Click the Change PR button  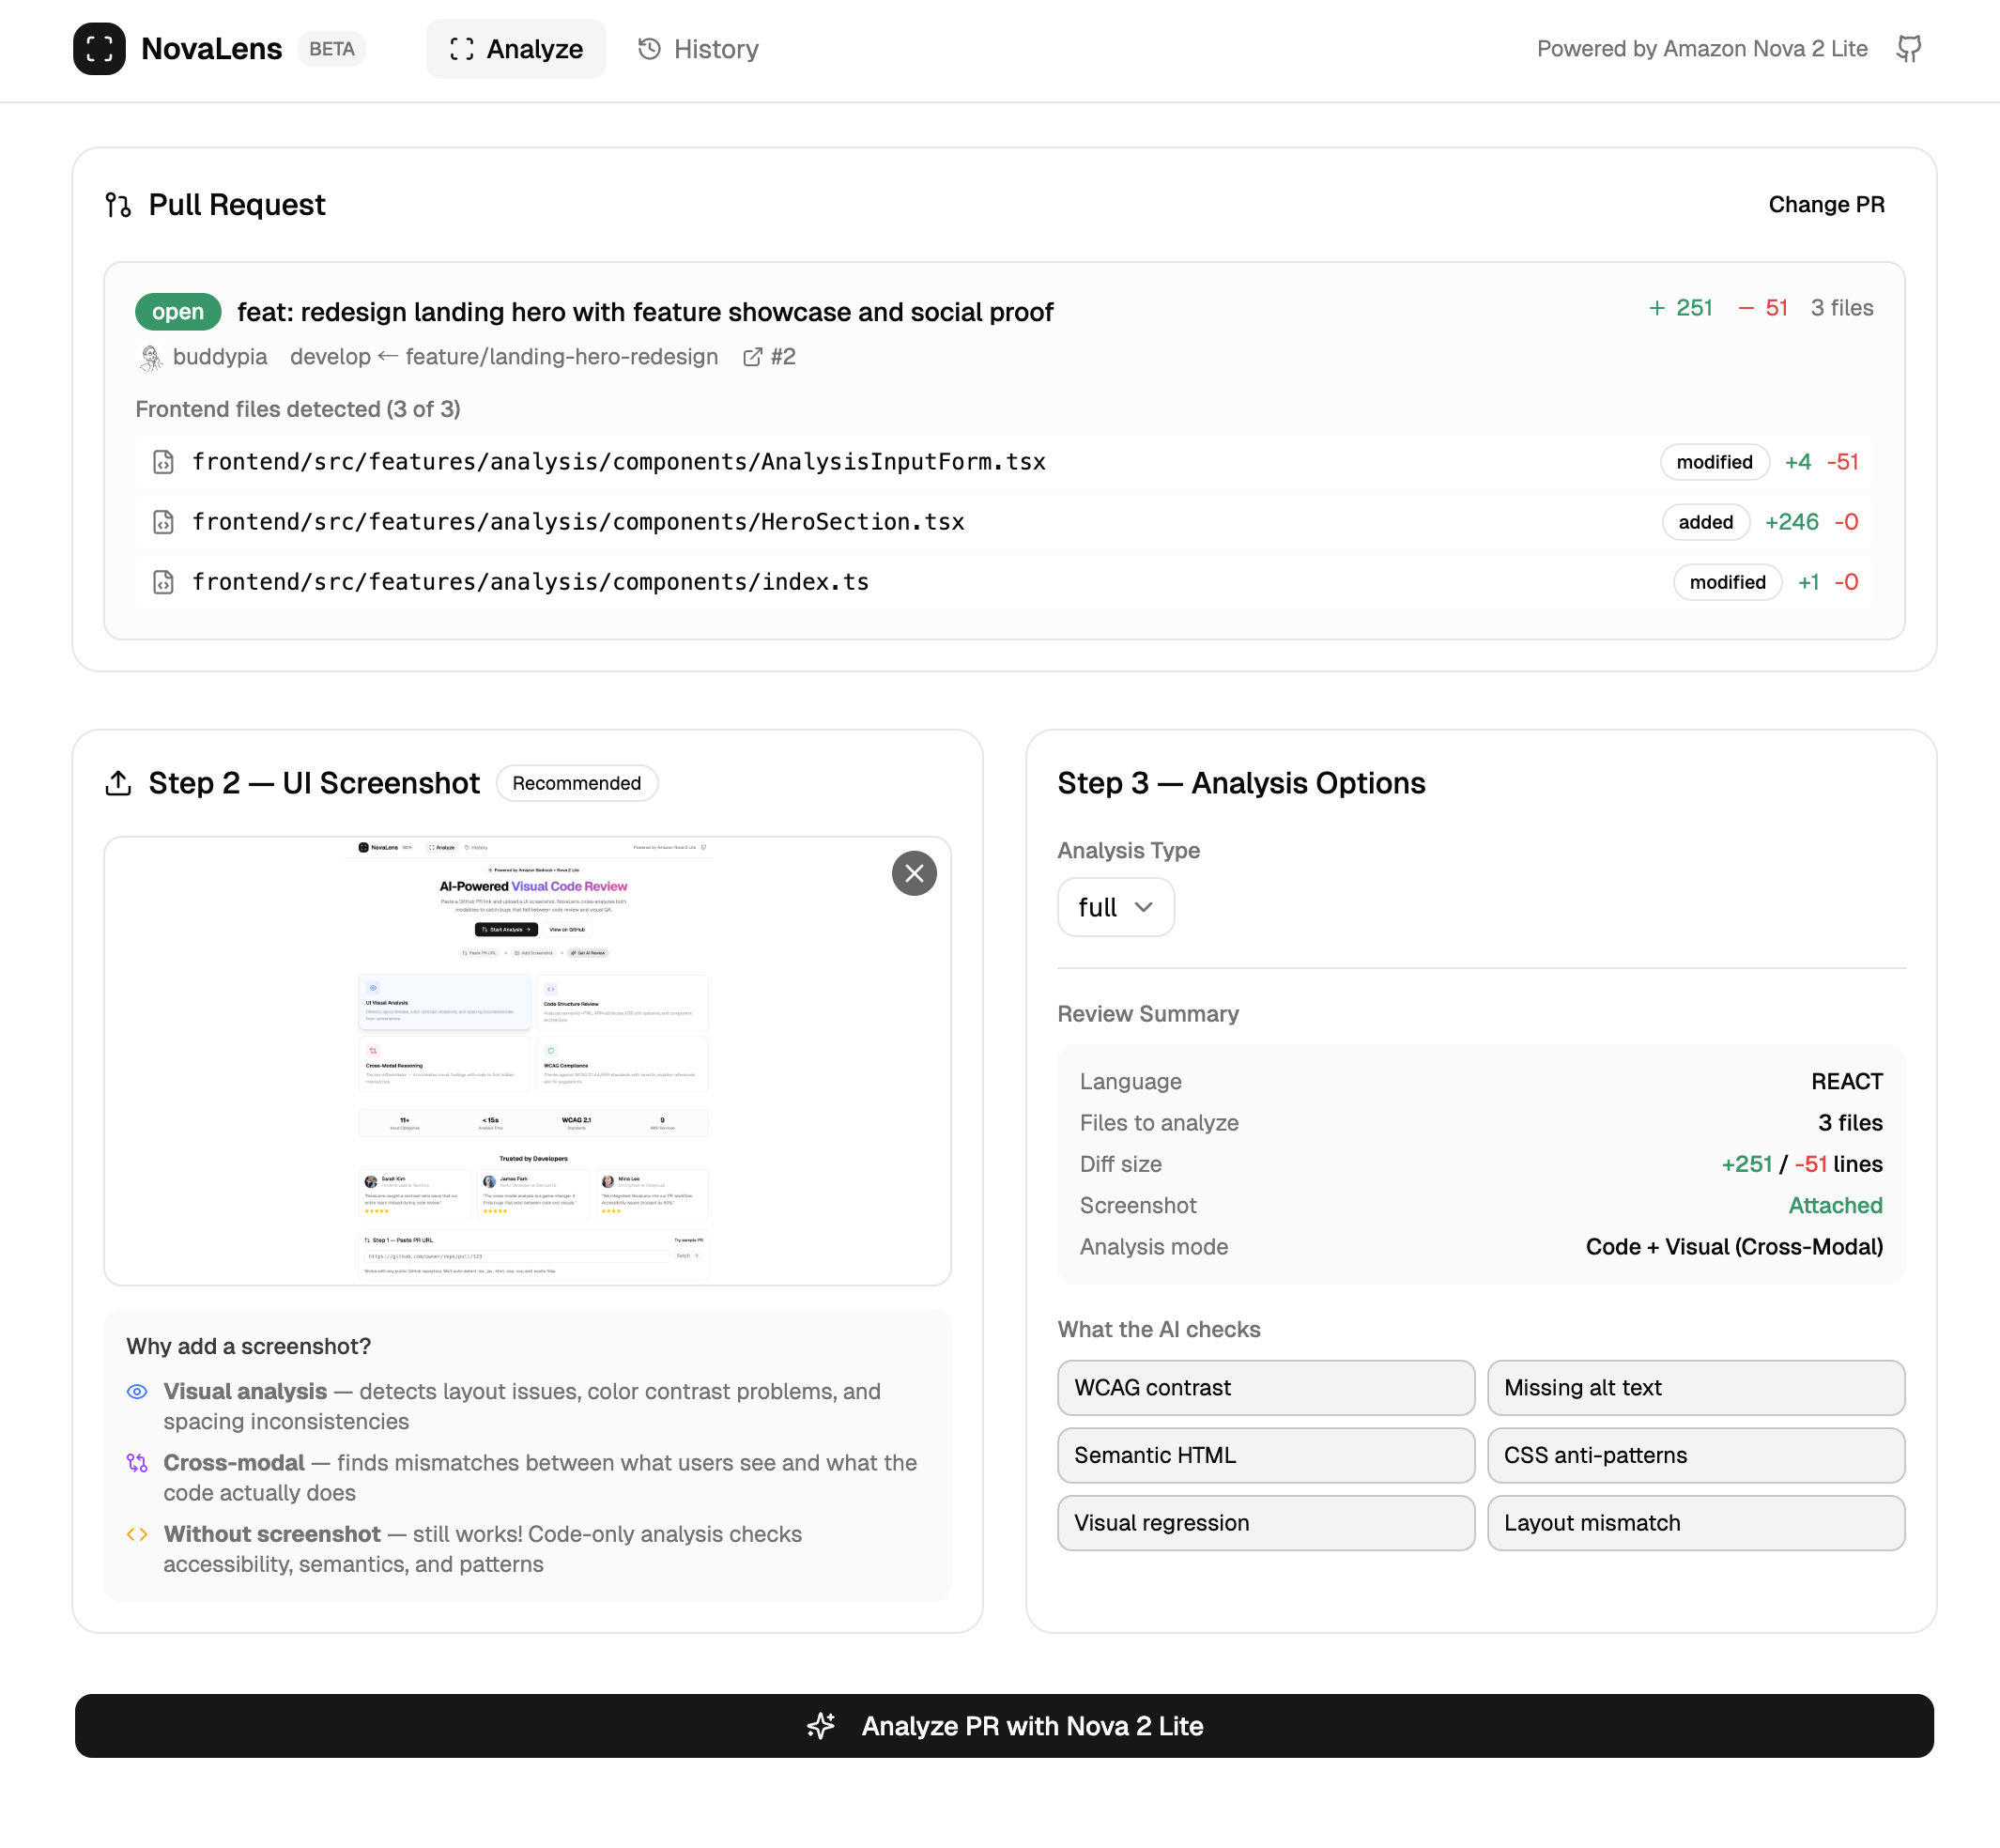click(1825, 205)
